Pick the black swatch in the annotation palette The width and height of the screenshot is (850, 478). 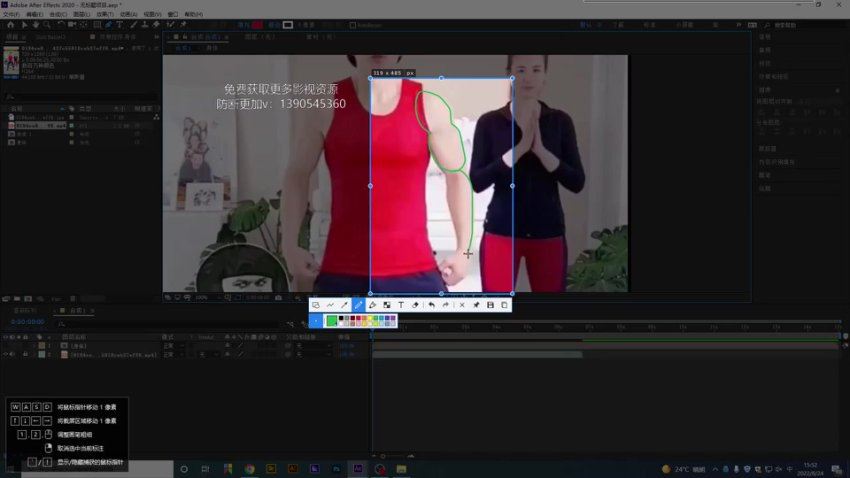pos(341,318)
